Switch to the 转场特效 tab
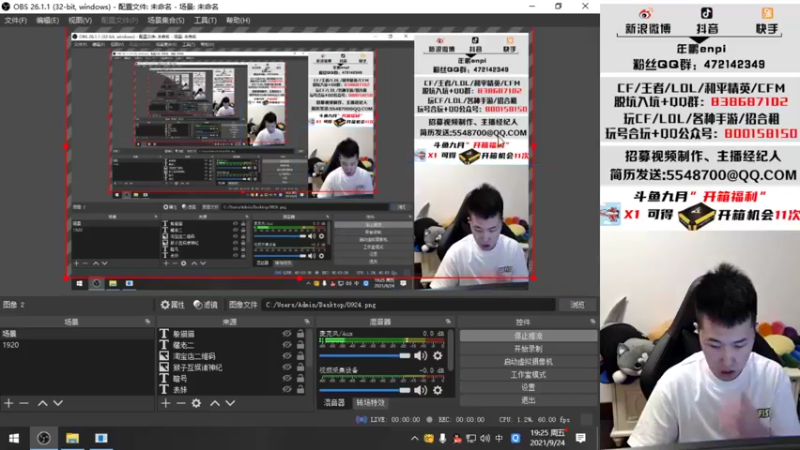800x450 pixels. click(x=370, y=403)
